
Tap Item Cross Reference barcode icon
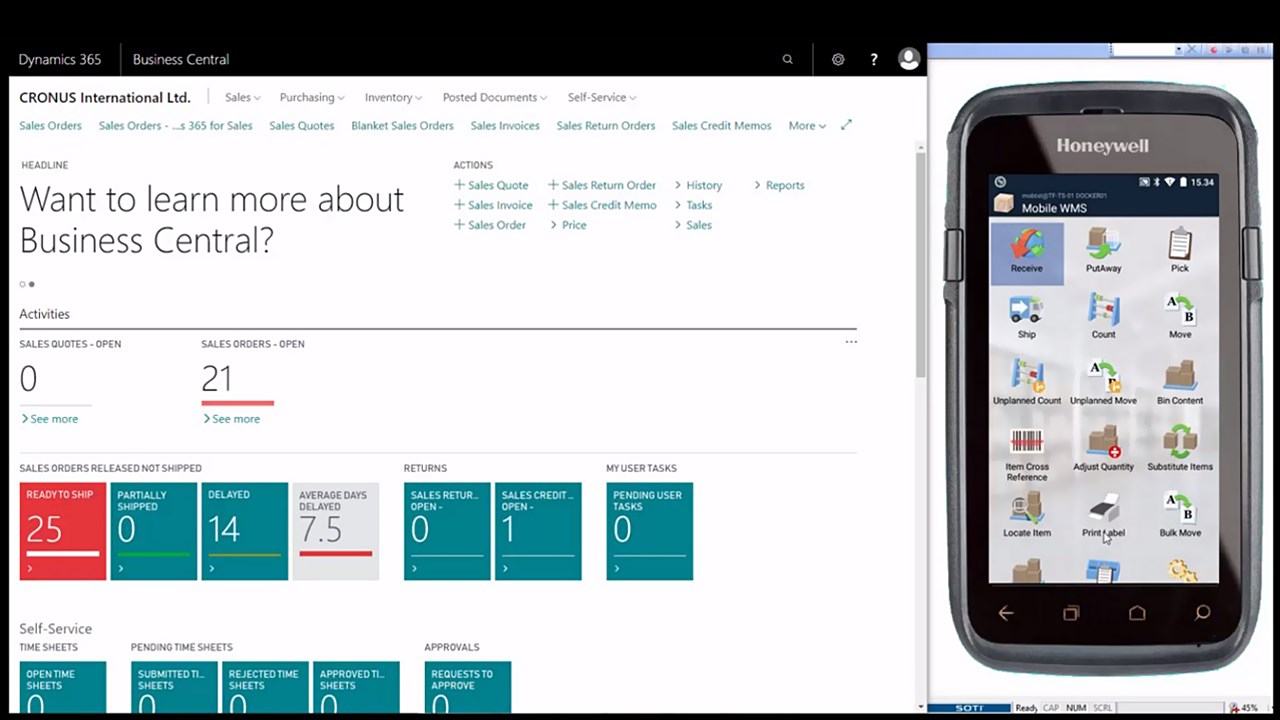[1027, 455]
